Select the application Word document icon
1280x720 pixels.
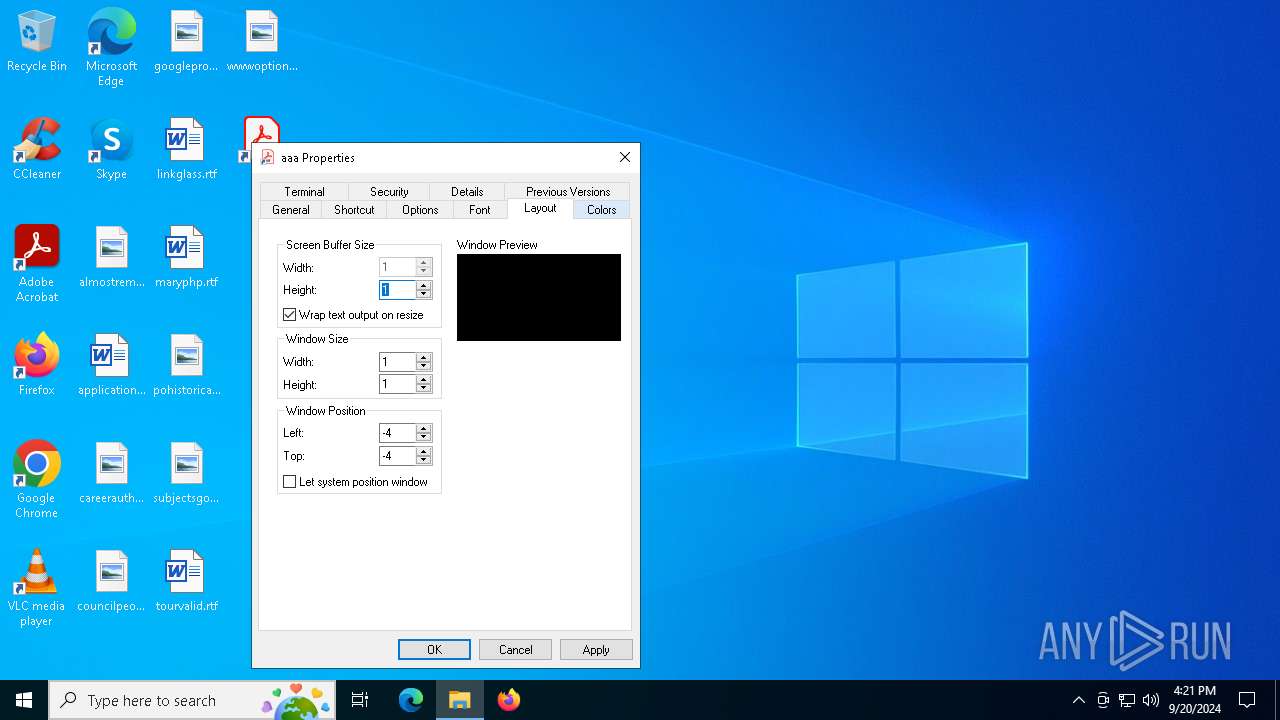(111, 366)
